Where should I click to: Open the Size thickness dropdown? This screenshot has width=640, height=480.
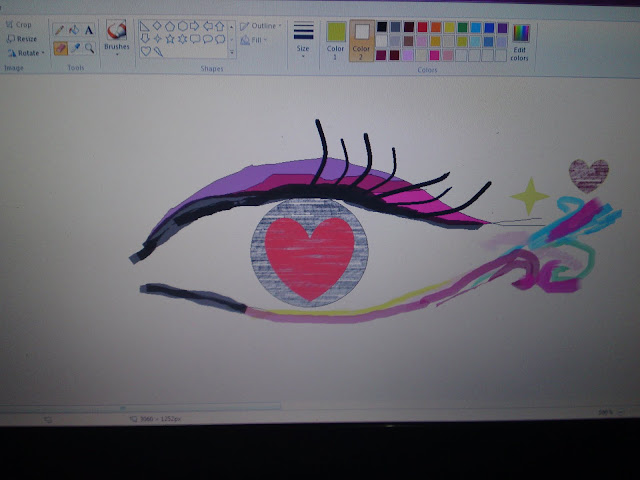pos(303,40)
